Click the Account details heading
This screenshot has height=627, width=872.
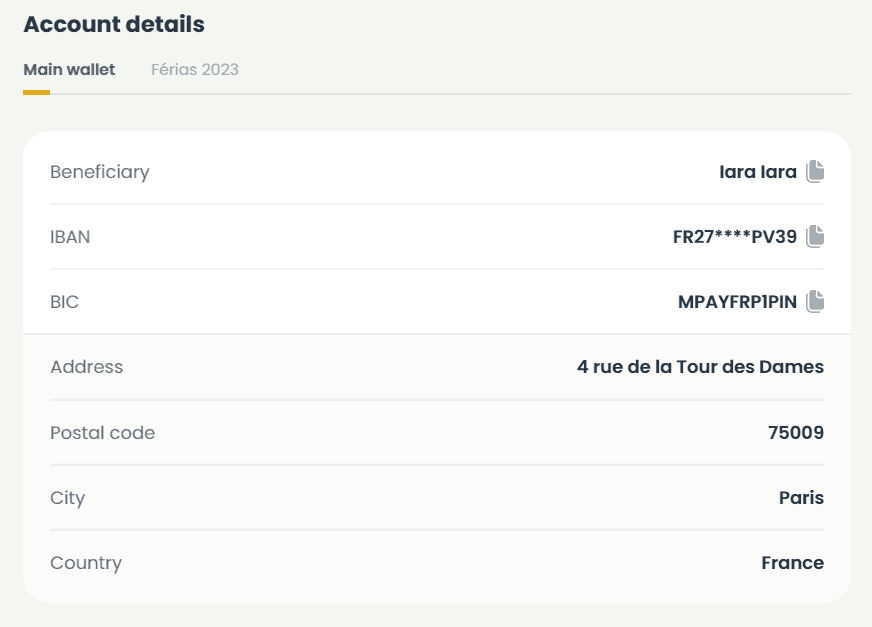(x=114, y=25)
